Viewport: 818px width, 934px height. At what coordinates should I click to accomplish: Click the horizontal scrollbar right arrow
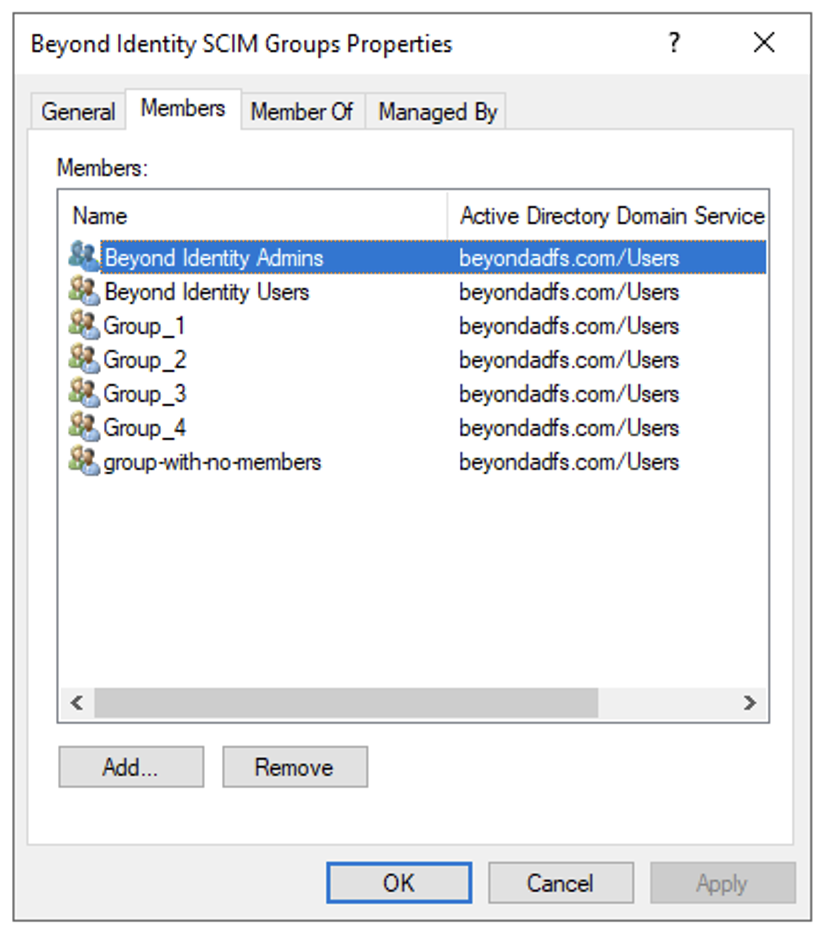coord(750,703)
